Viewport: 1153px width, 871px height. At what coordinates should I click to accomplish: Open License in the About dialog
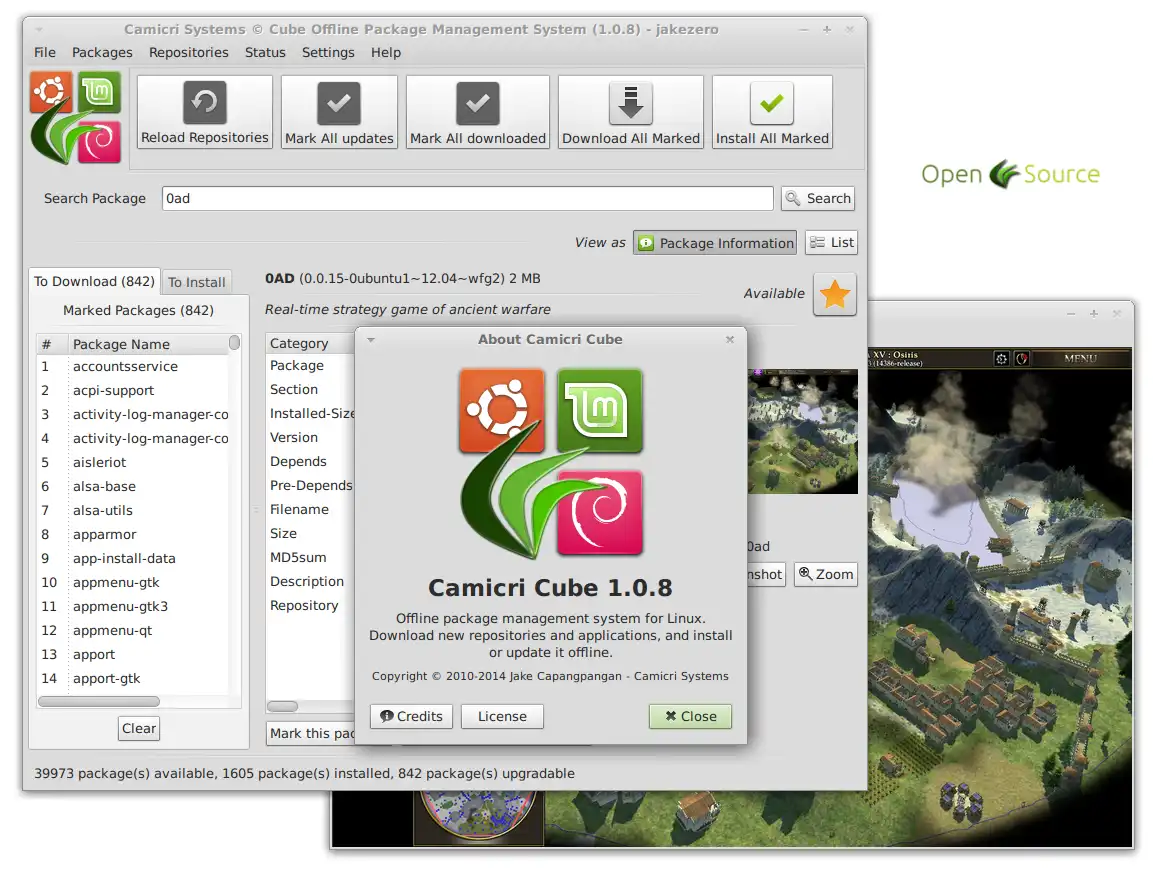(x=502, y=717)
